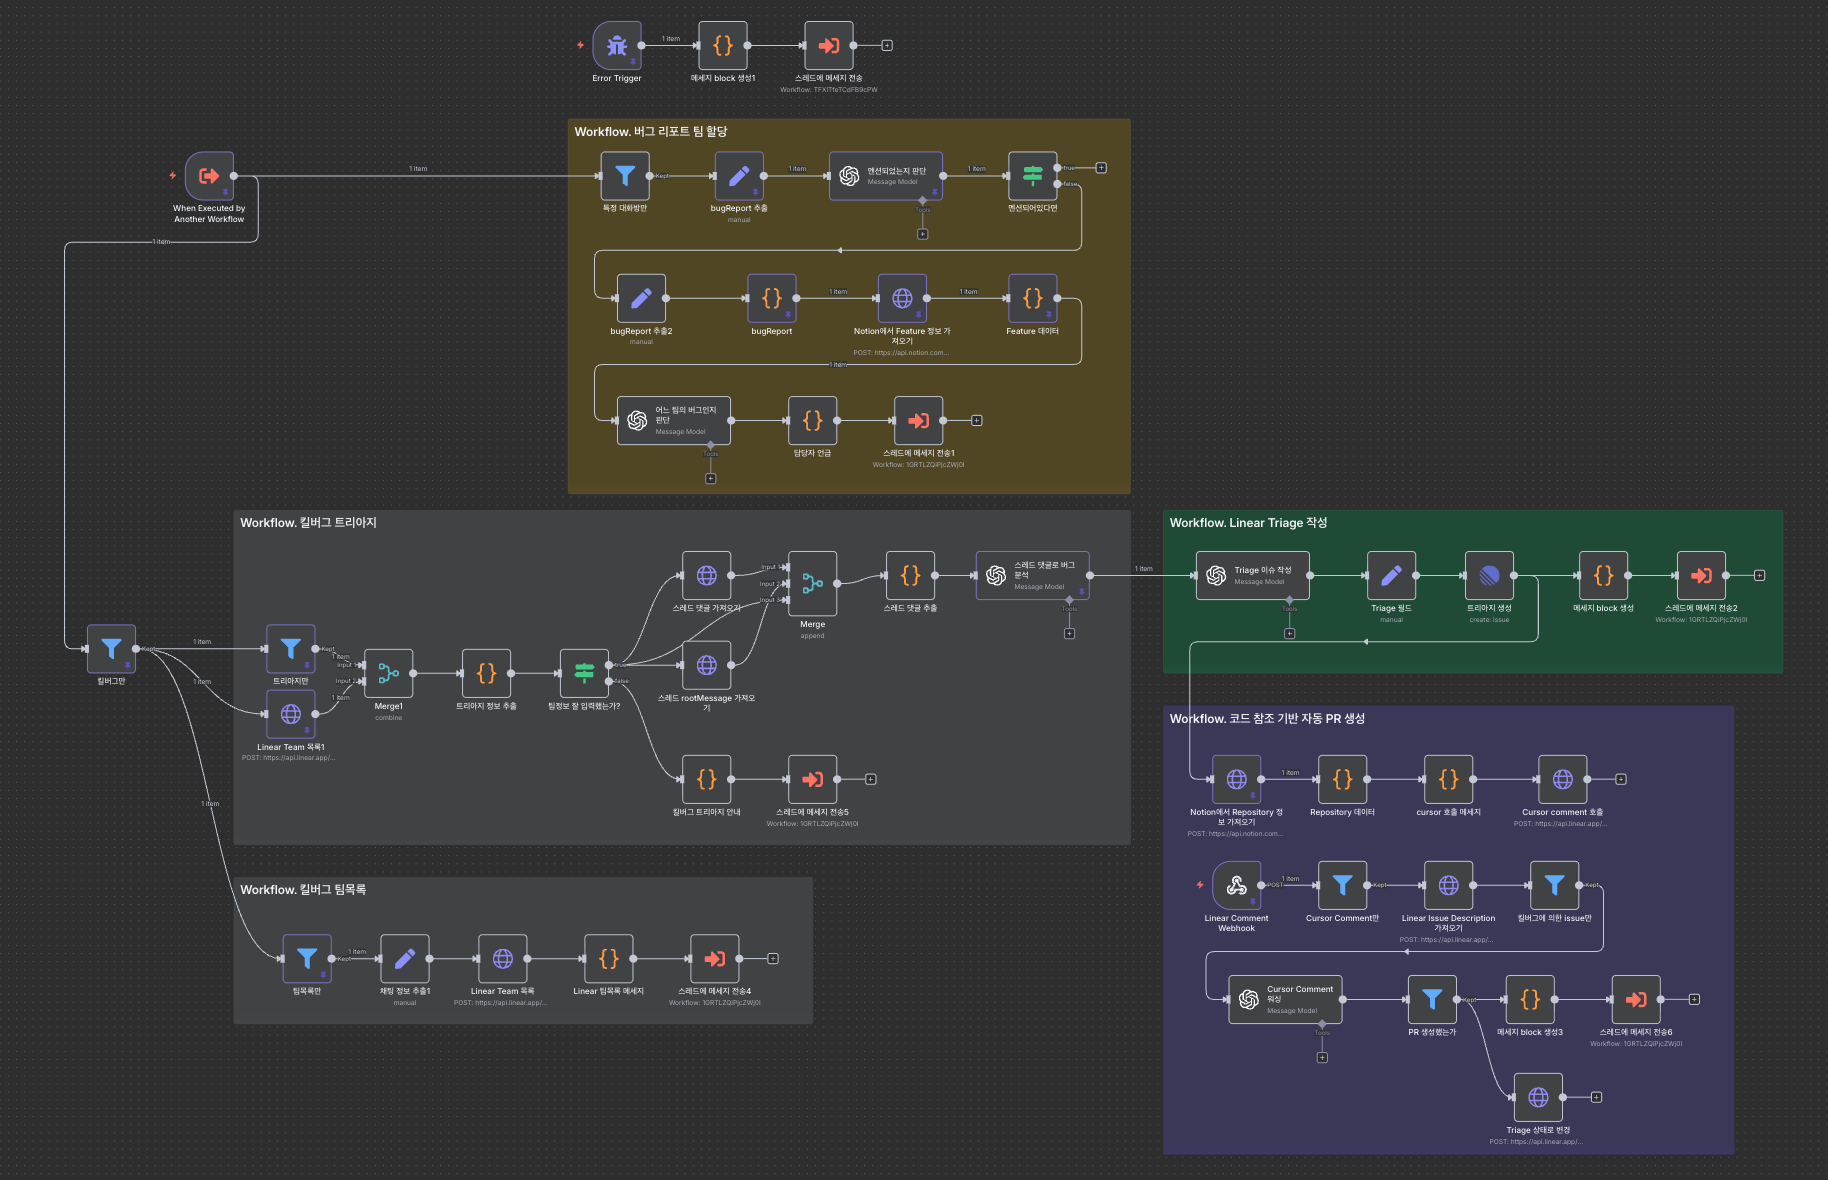1828x1180 pixels.
Task: Click the 스레드에 메세지 전송1 workflow node
Action: point(919,421)
